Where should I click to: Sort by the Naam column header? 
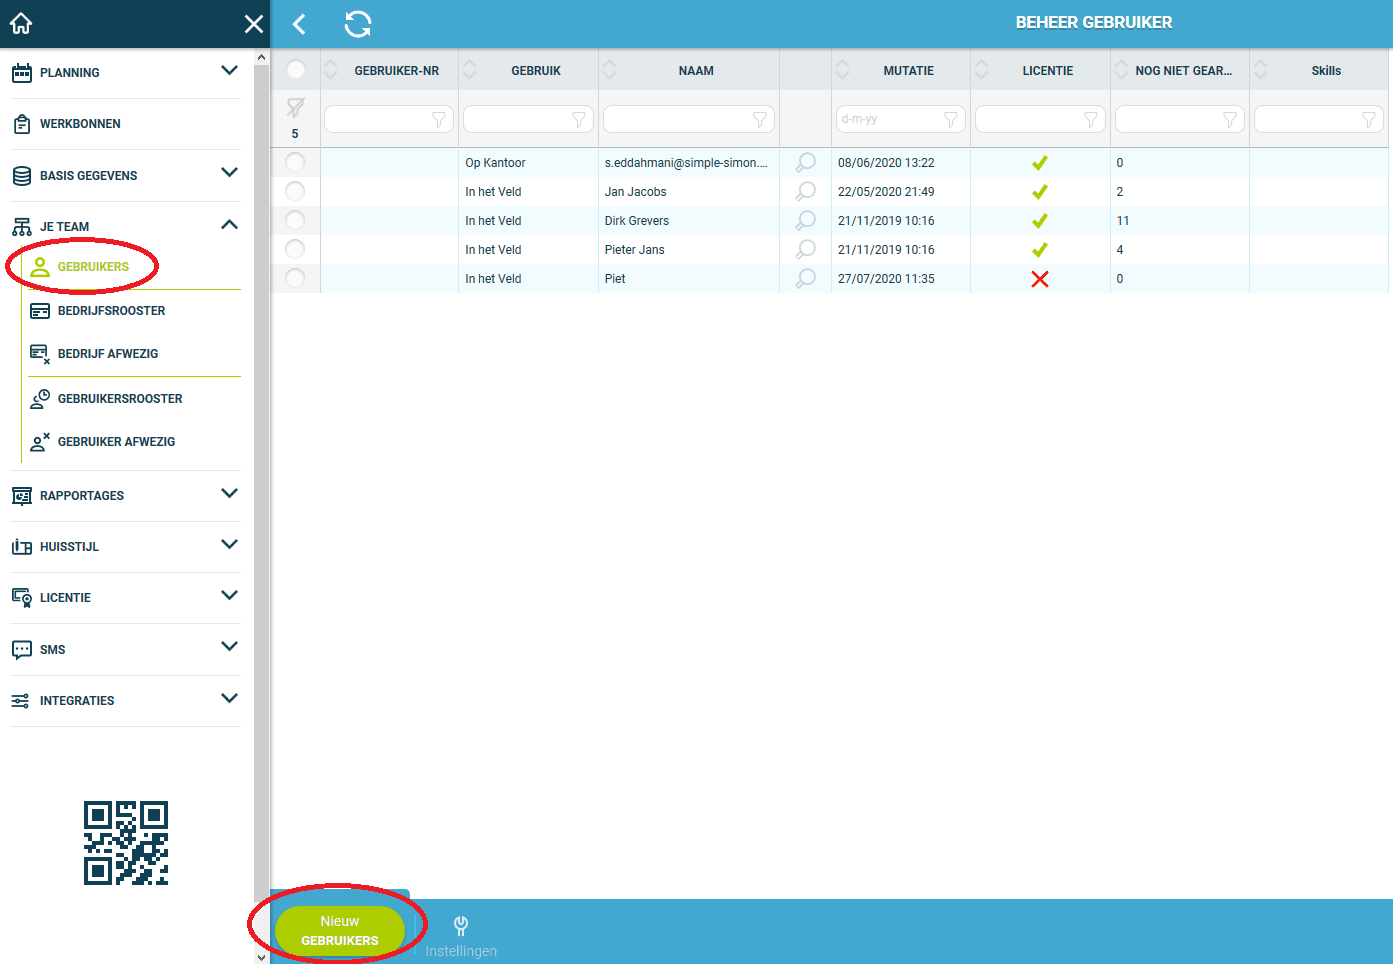pyautogui.click(x=696, y=71)
